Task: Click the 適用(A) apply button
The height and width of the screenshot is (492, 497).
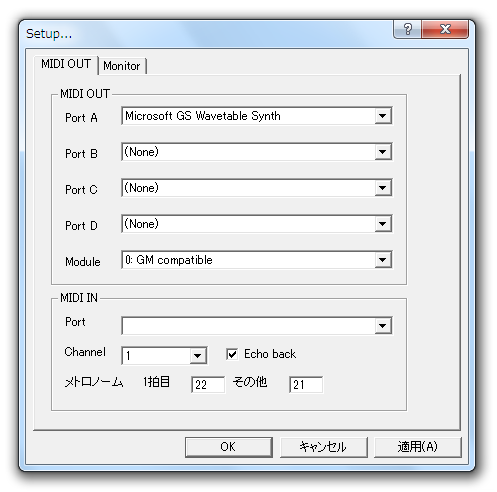Action: point(418,447)
